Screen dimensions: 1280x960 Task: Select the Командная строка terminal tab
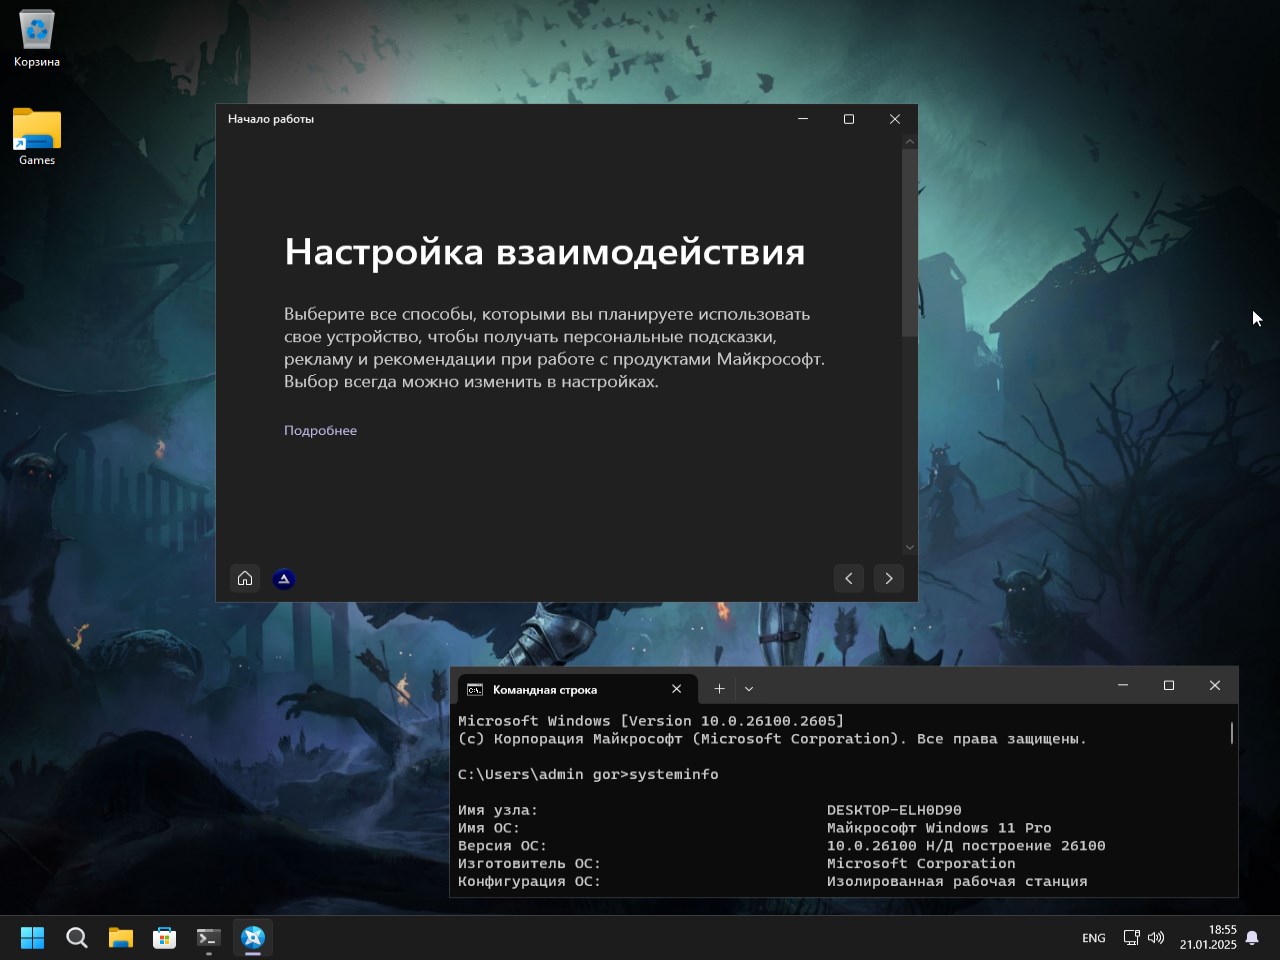[x=575, y=689]
